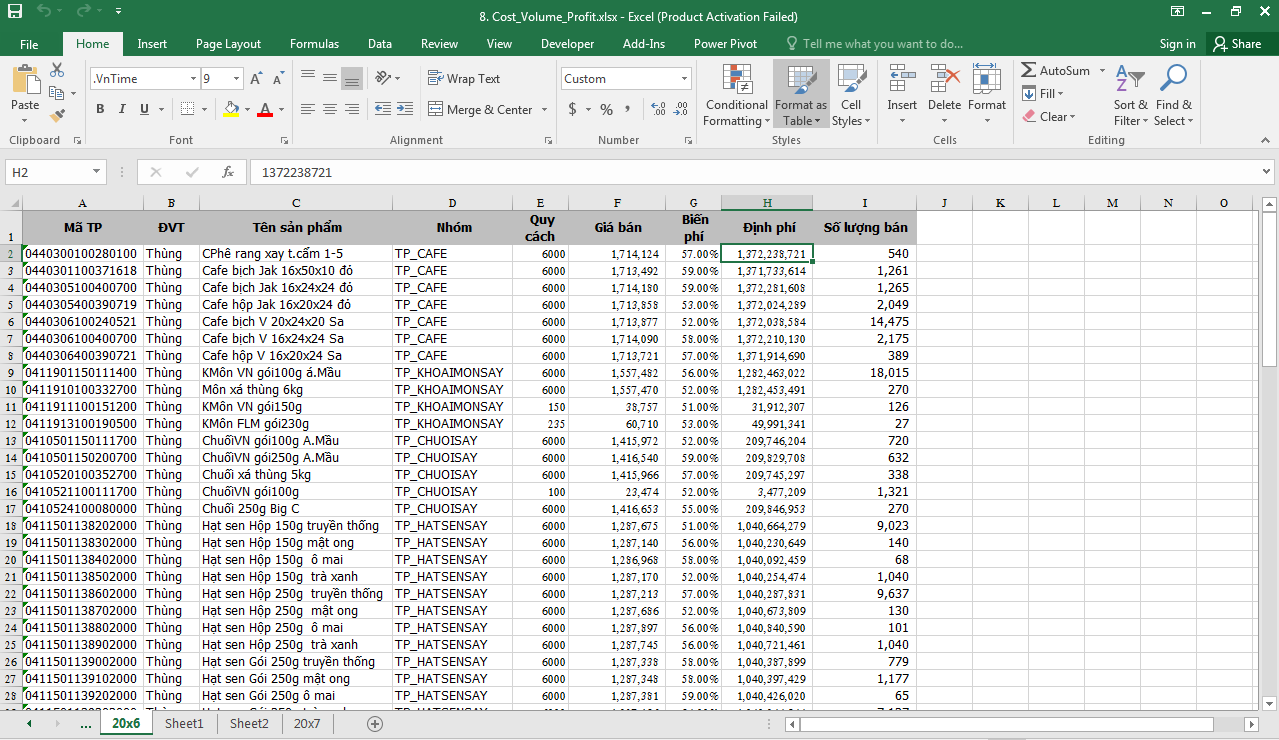1279x740 pixels.
Task: Open the 20x7 worksheet tab
Action: [x=307, y=723]
